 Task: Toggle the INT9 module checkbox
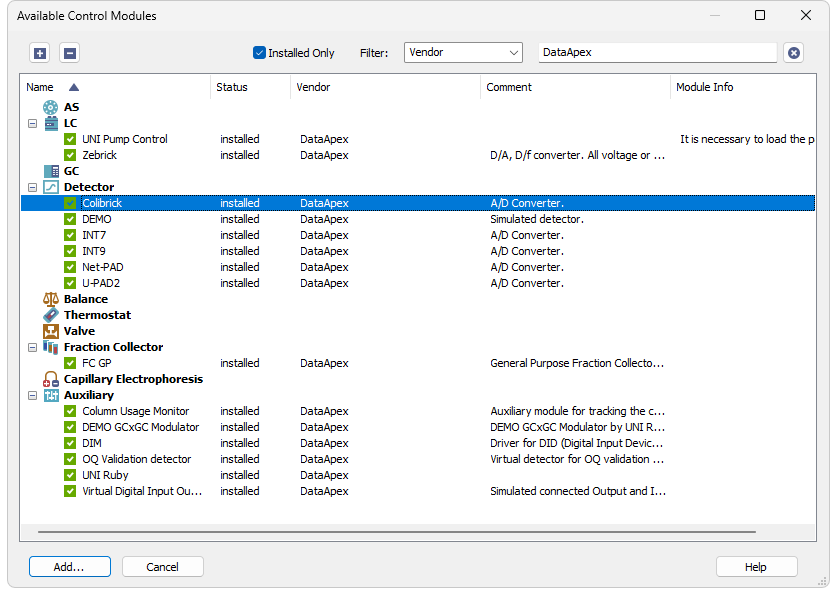[70, 251]
